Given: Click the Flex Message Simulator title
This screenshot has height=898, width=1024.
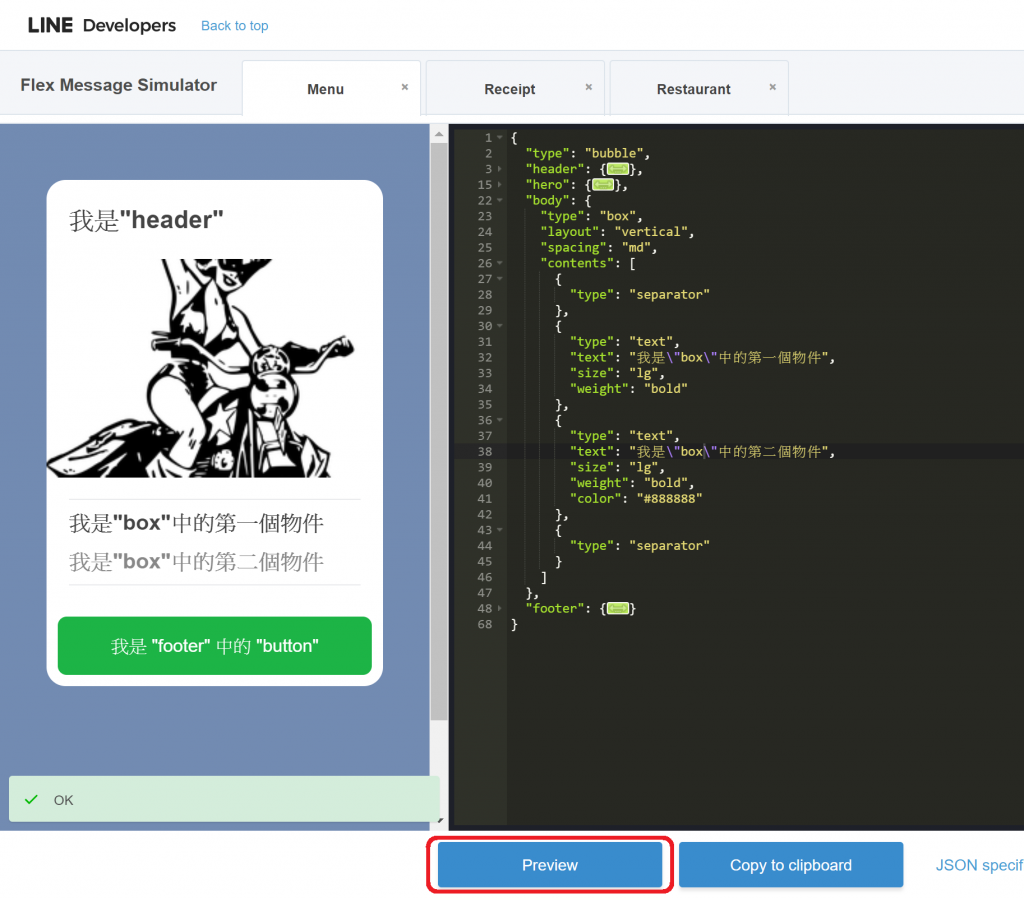Looking at the screenshot, I should (118, 85).
